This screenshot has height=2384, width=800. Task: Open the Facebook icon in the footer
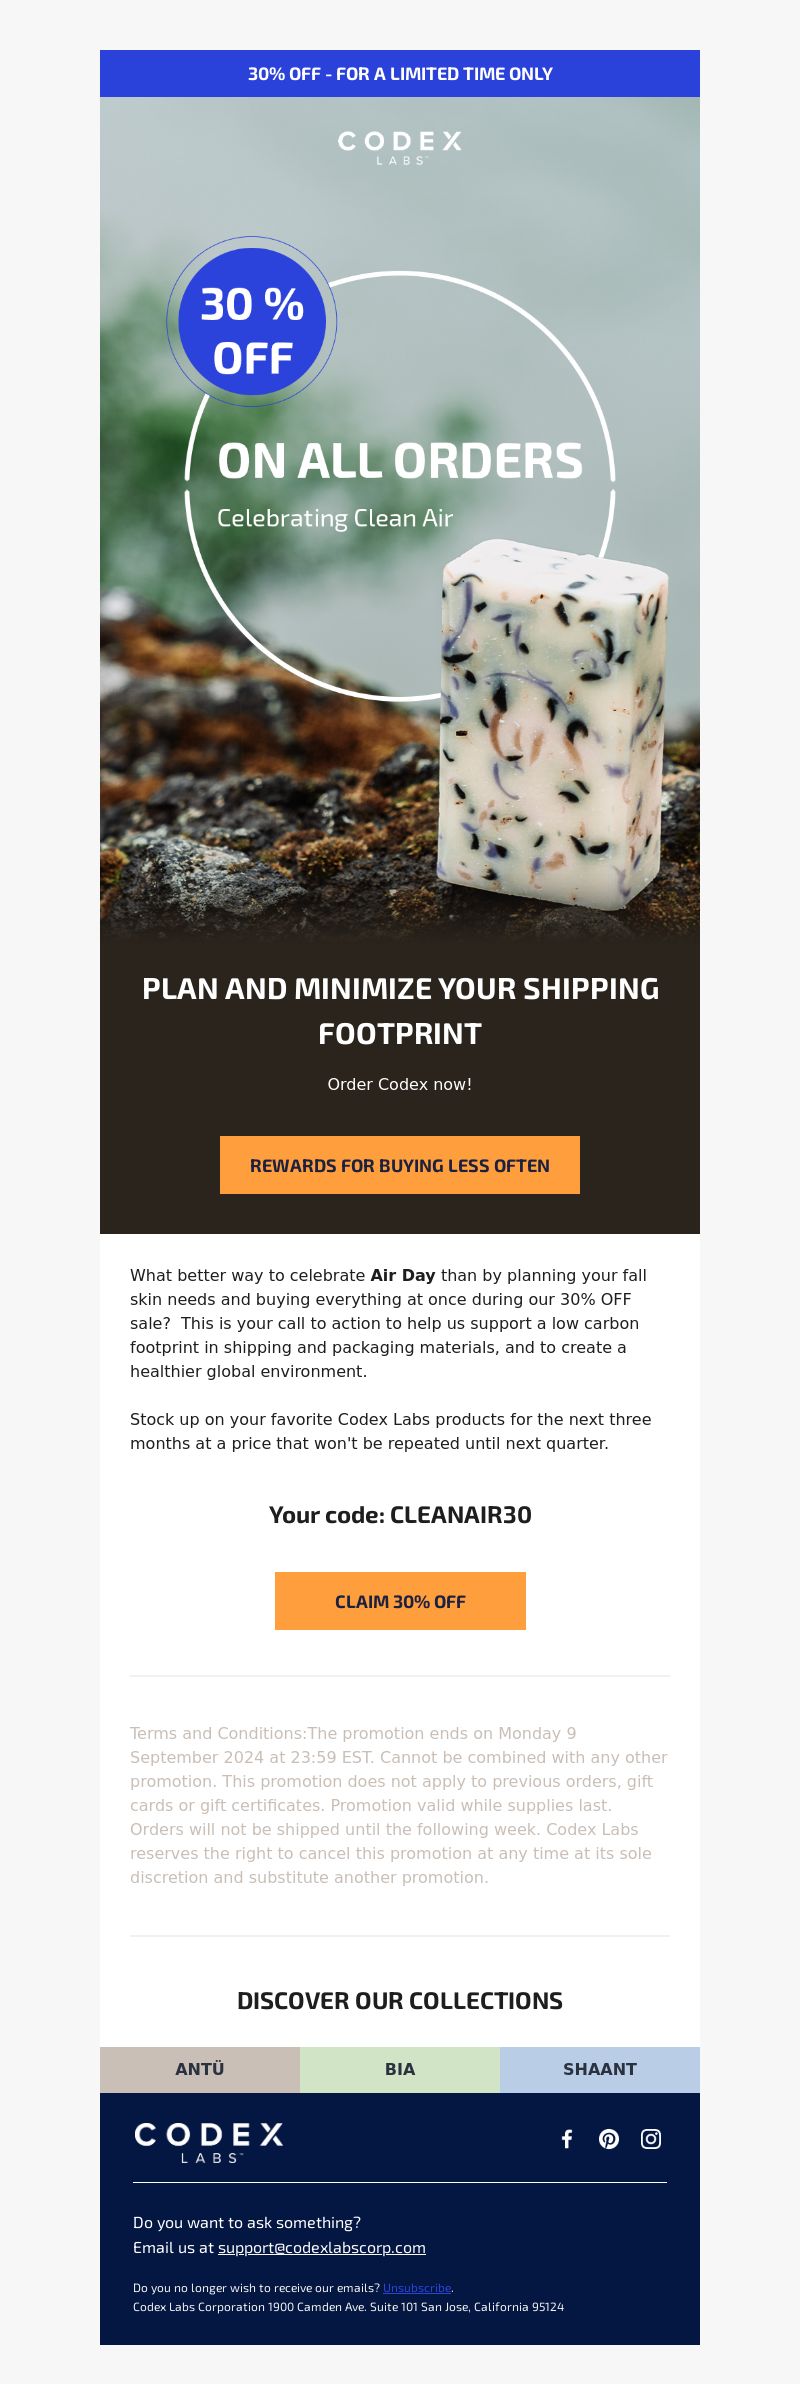point(567,2138)
